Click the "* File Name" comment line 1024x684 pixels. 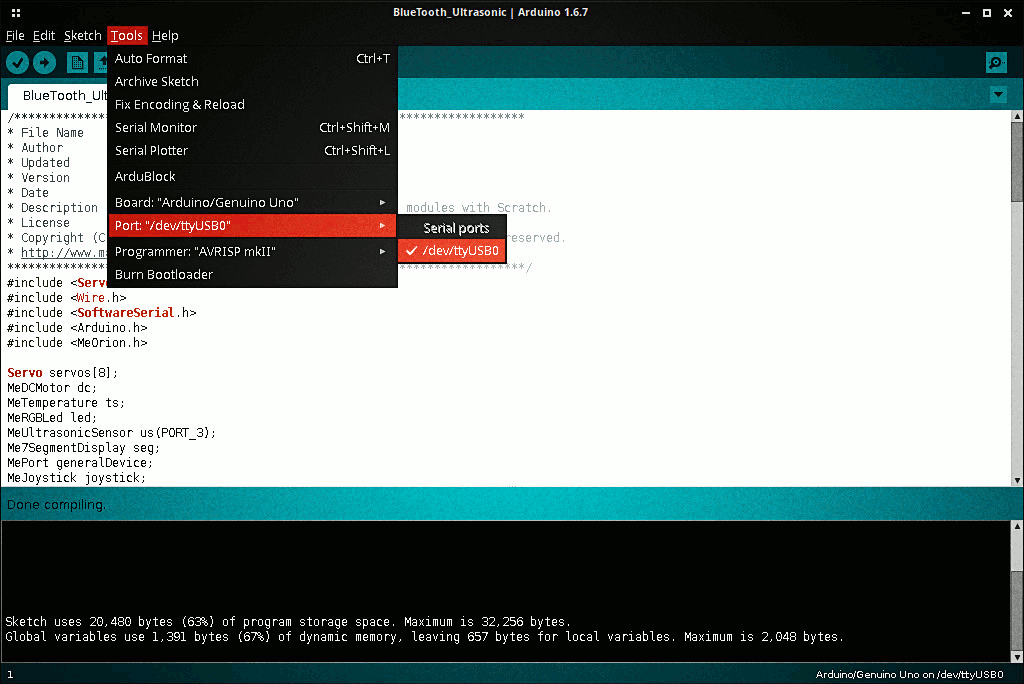pyautogui.click(x=46, y=133)
